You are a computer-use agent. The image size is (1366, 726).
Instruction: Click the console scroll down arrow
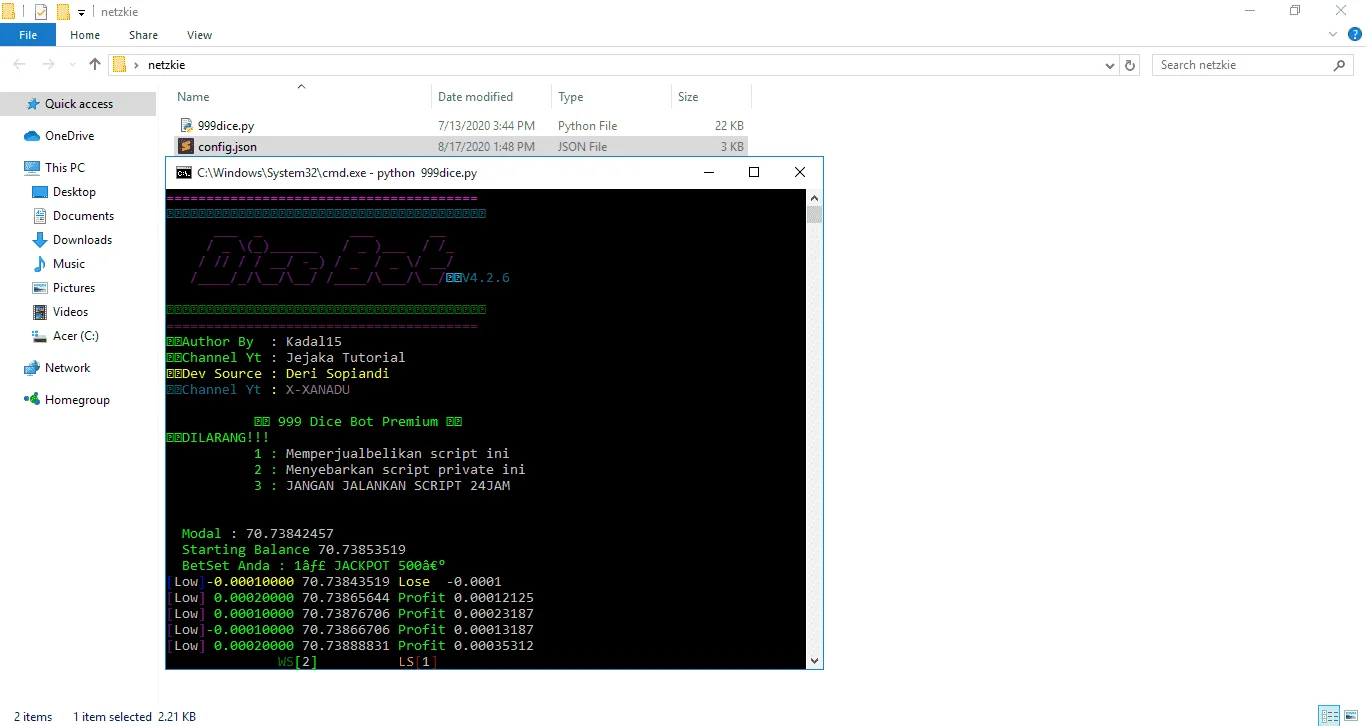click(814, 660)
